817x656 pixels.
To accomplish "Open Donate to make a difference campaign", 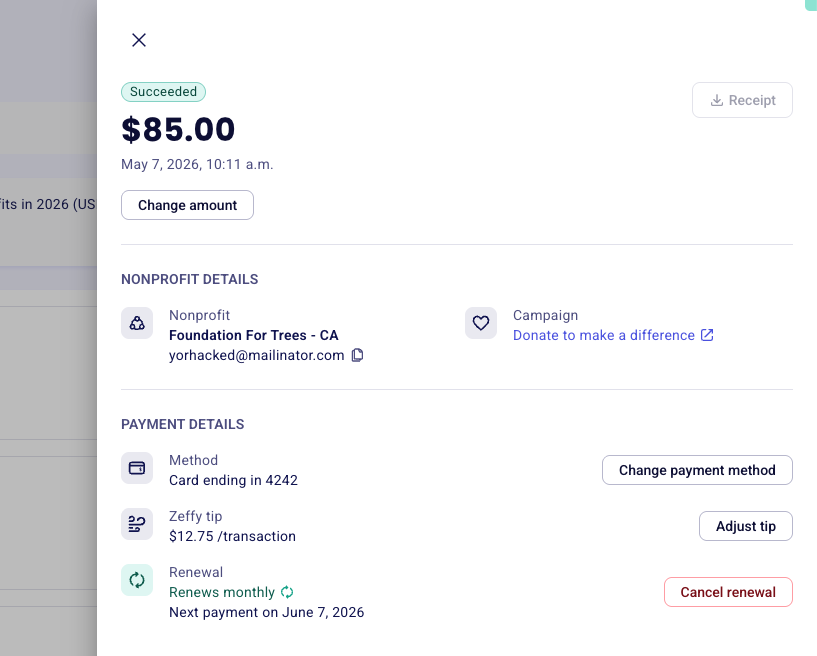I will pos(604,335).
